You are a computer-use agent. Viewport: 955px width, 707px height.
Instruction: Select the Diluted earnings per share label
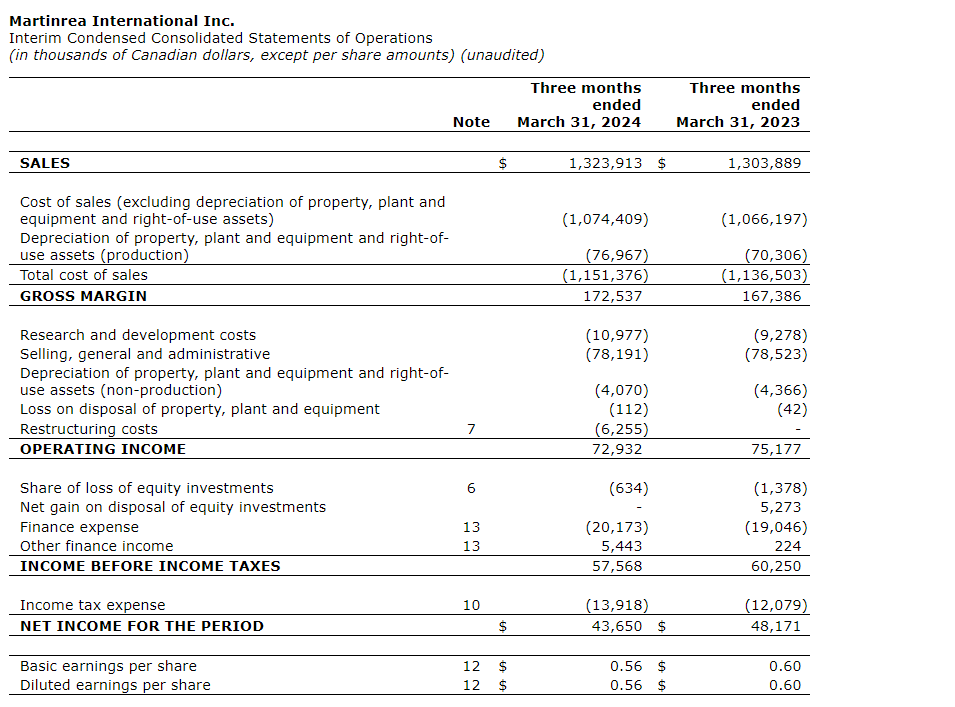[115, 685]
